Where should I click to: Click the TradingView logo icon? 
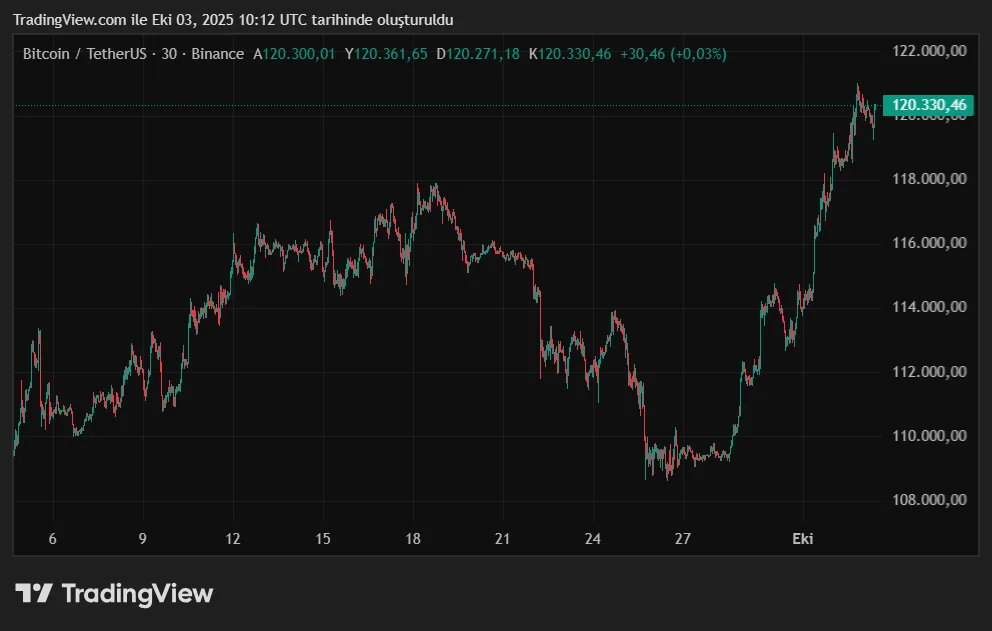[x=34, y=593]
